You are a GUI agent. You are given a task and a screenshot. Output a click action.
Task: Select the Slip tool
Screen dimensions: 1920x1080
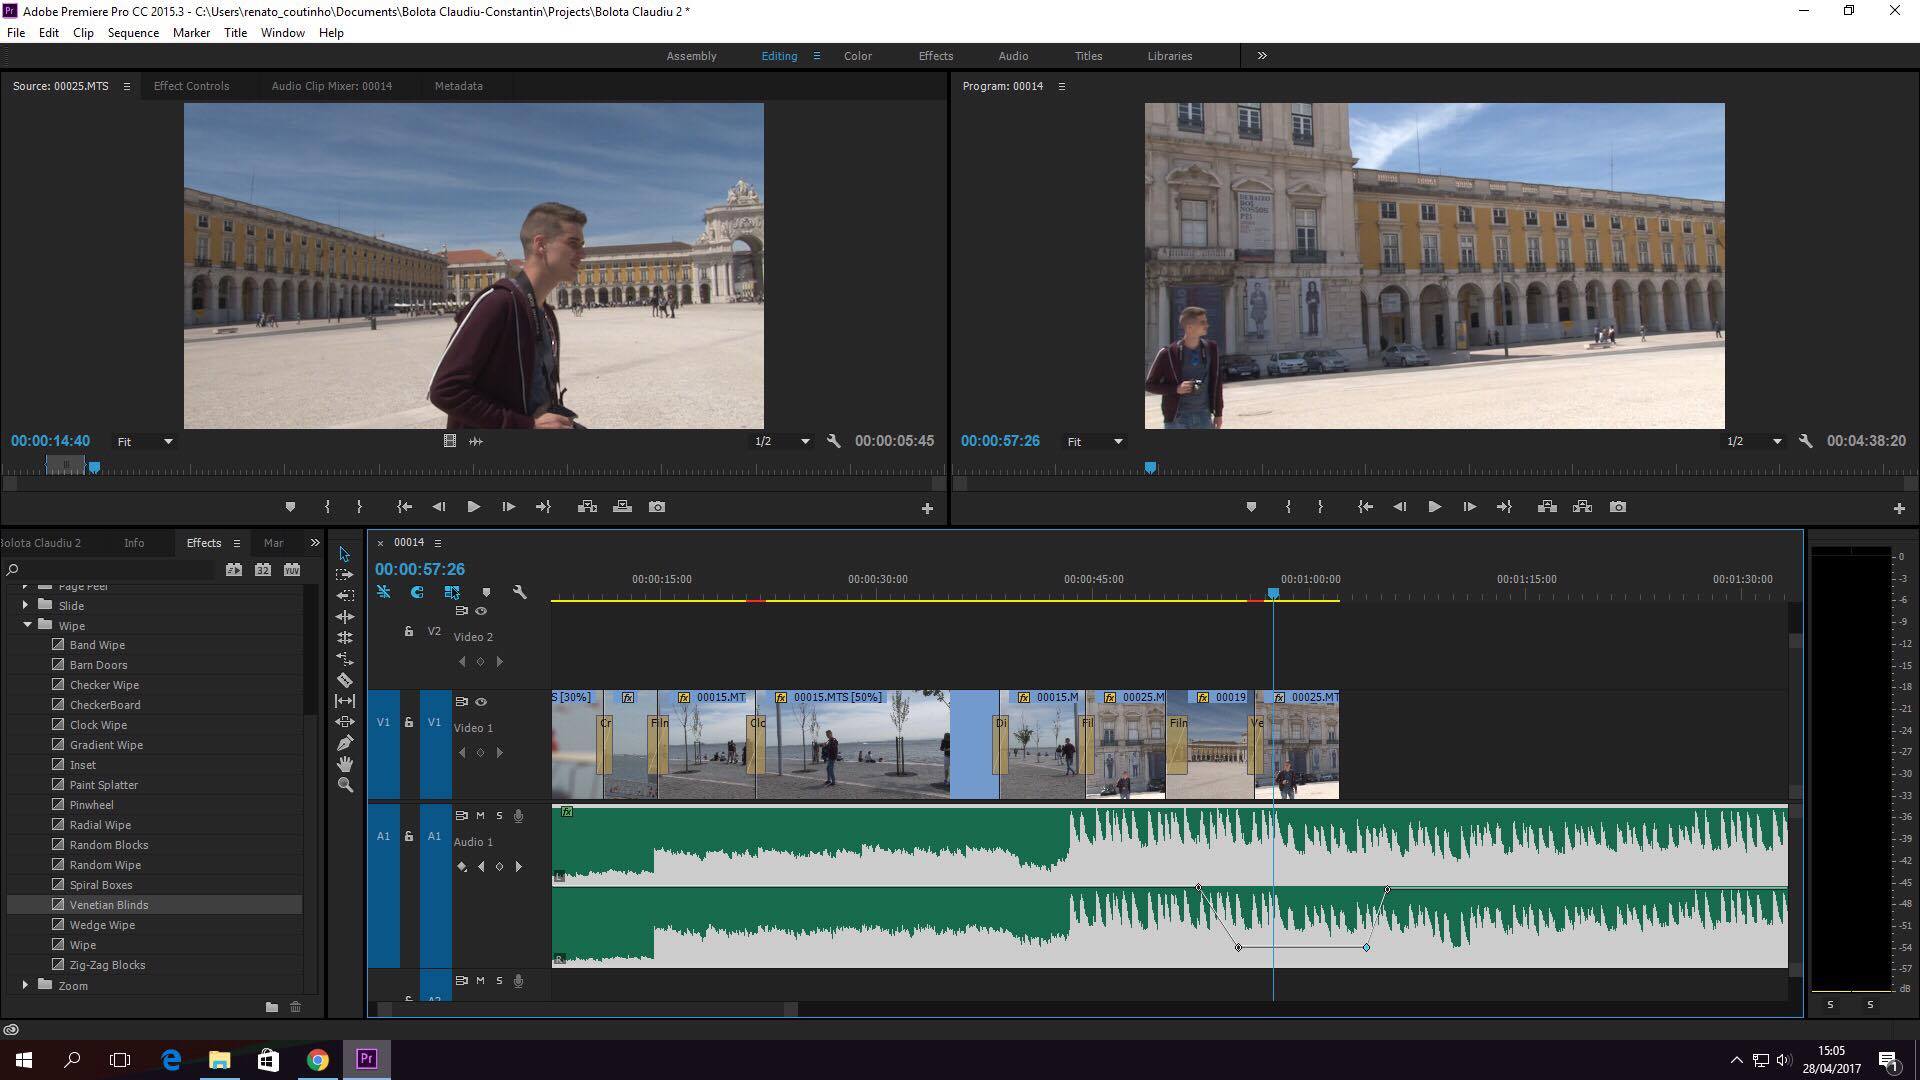tap(344, 700)
